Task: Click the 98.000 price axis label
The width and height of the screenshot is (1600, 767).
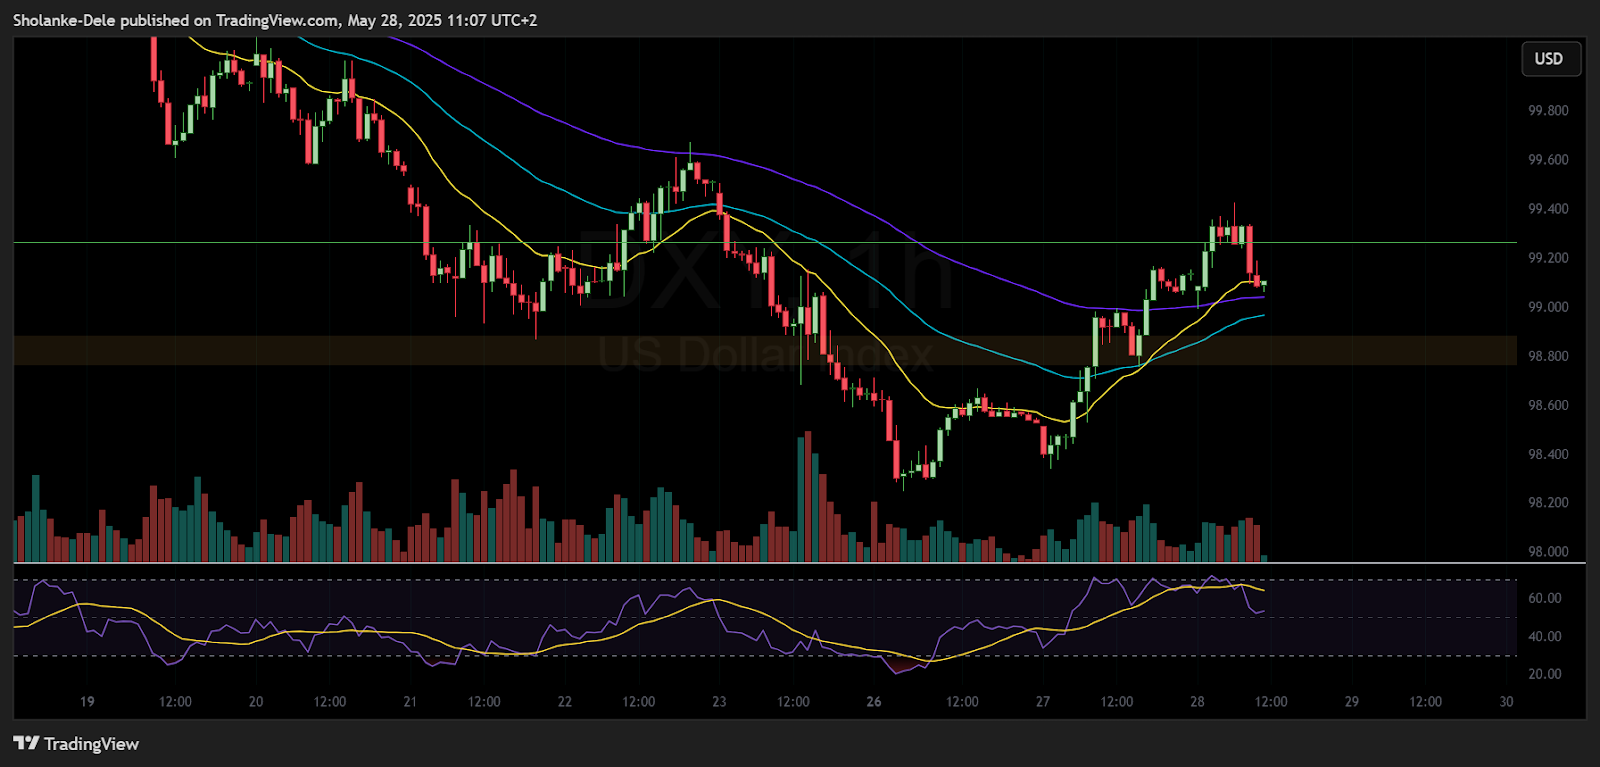Action: click(x=1548, y=552)
